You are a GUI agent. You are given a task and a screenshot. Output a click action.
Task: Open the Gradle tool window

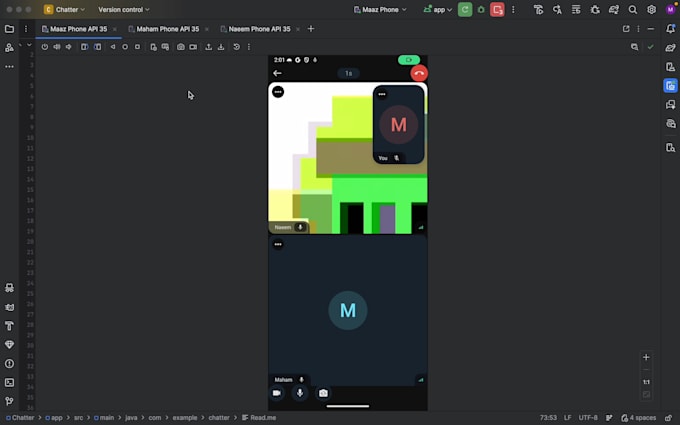coord(670,48)
